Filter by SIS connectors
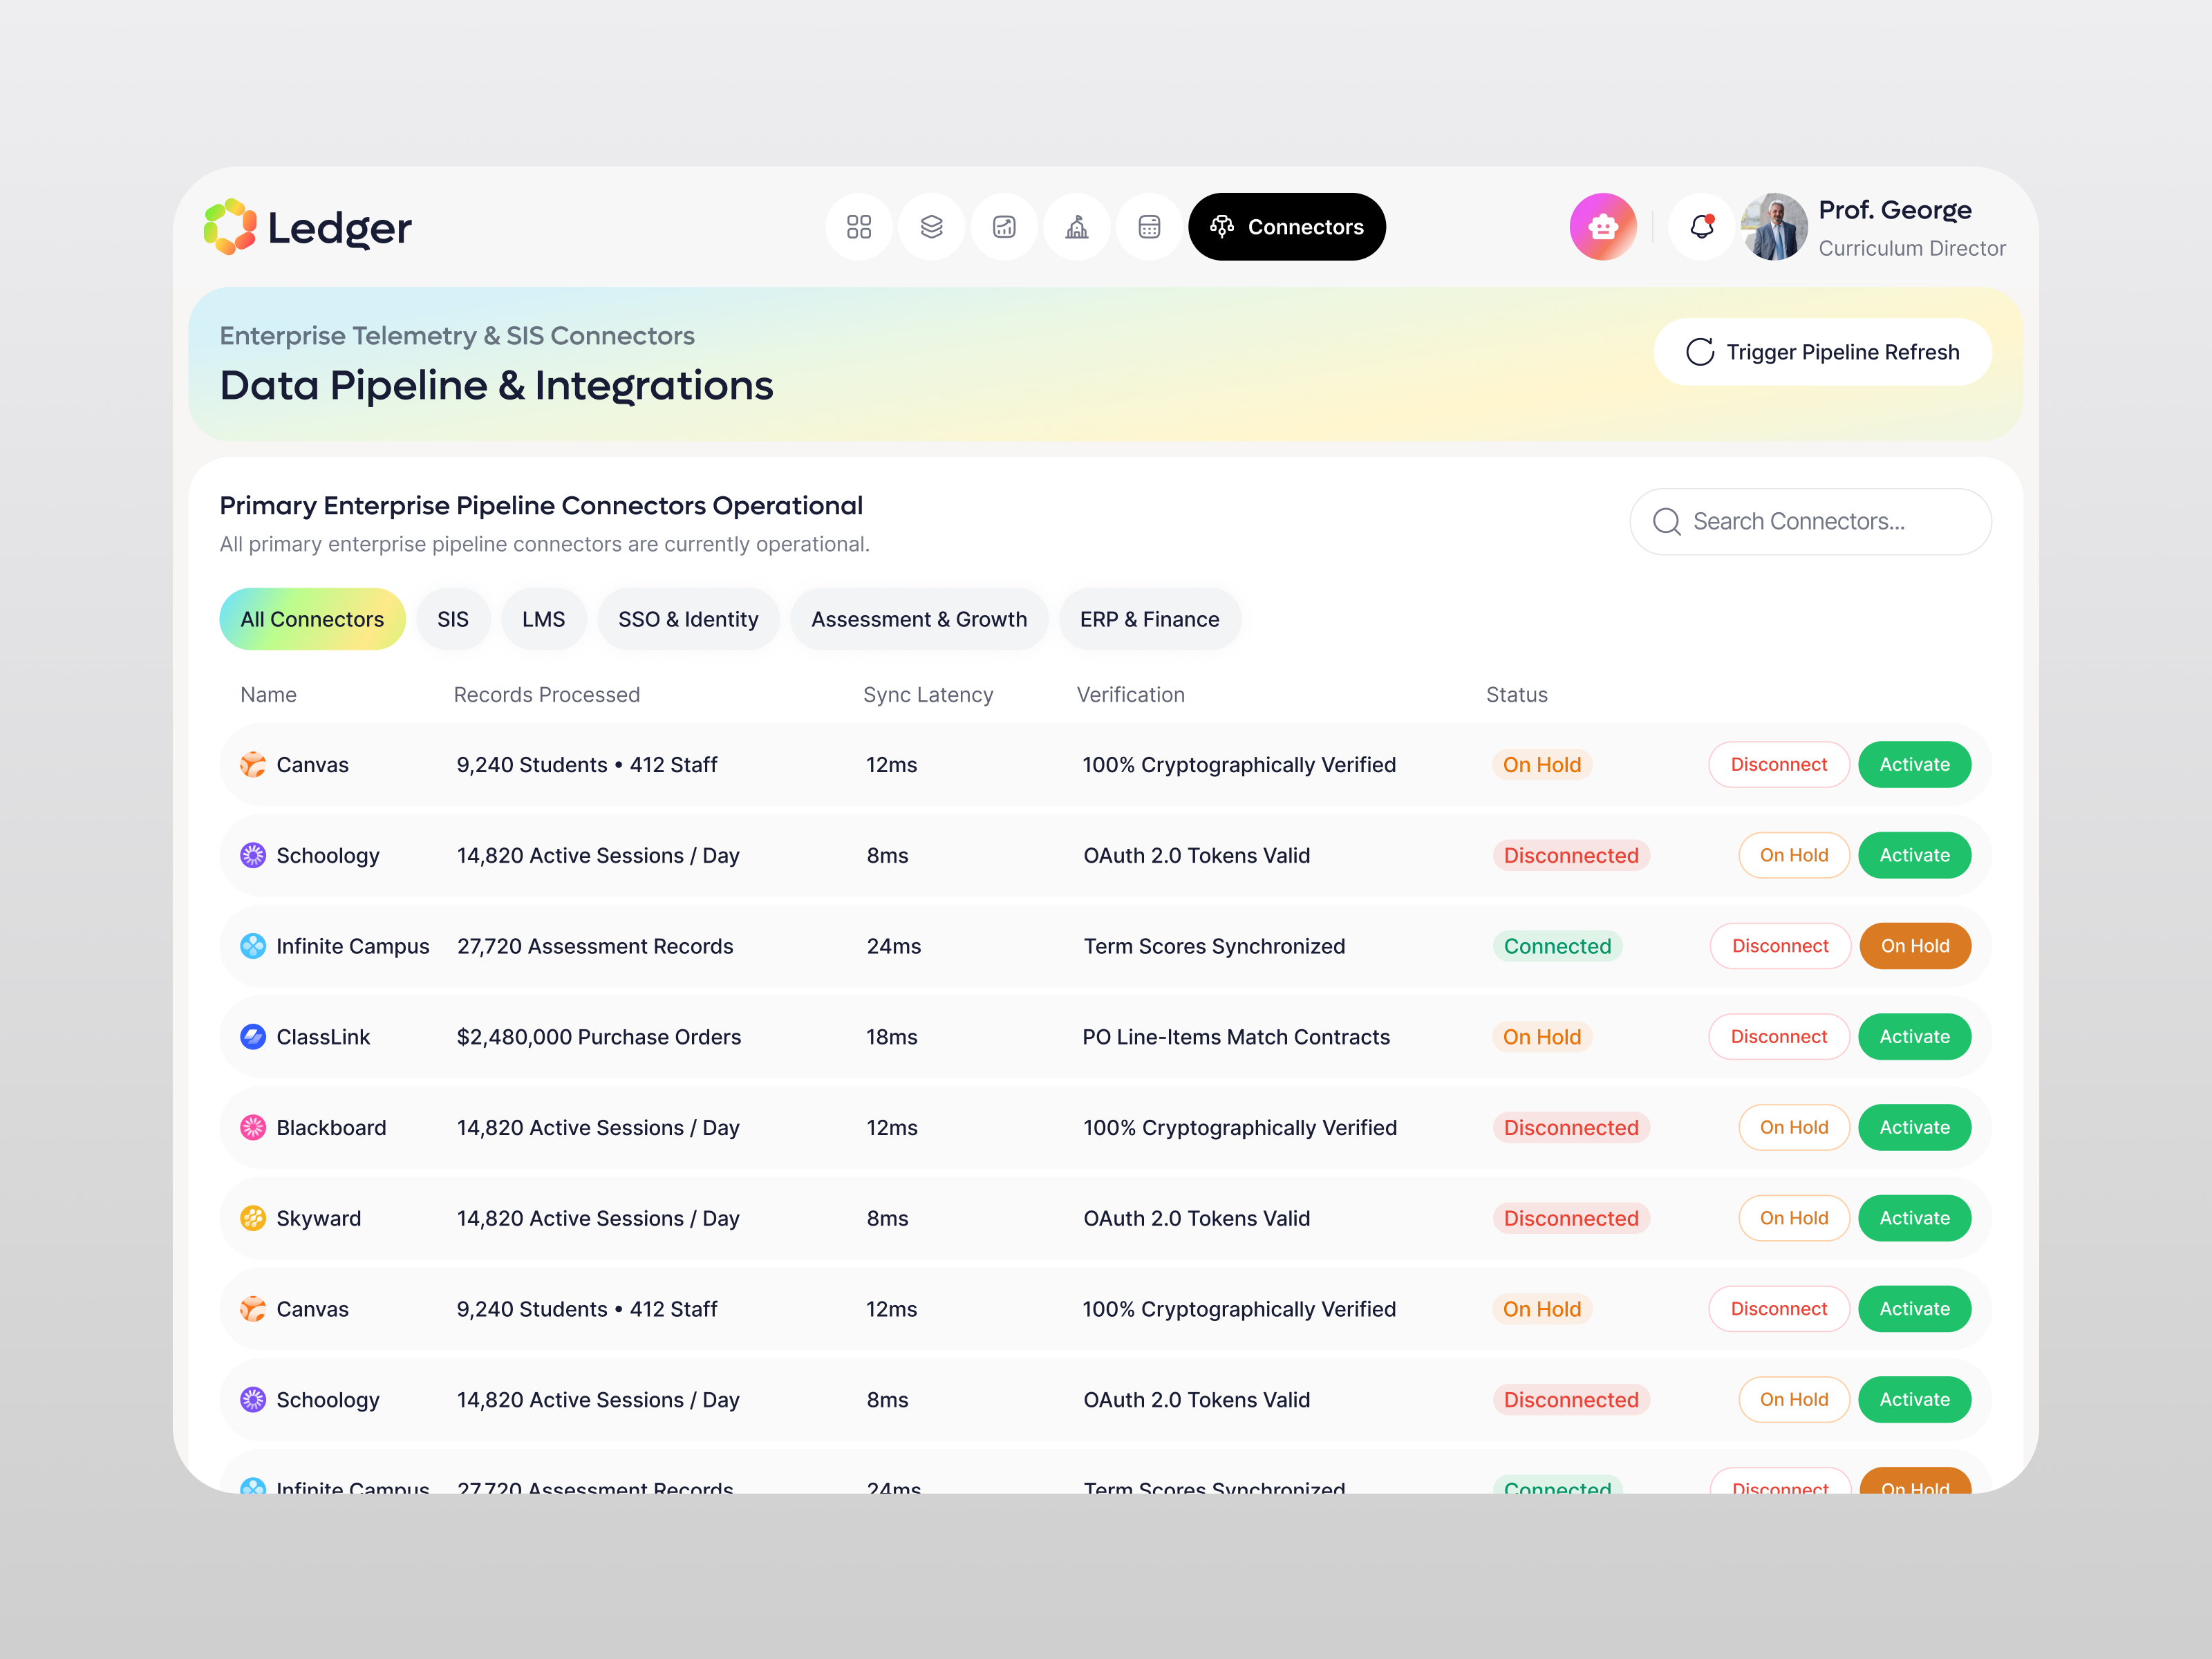This screenshot has height=1659, width=2212. tap(453, 619)
